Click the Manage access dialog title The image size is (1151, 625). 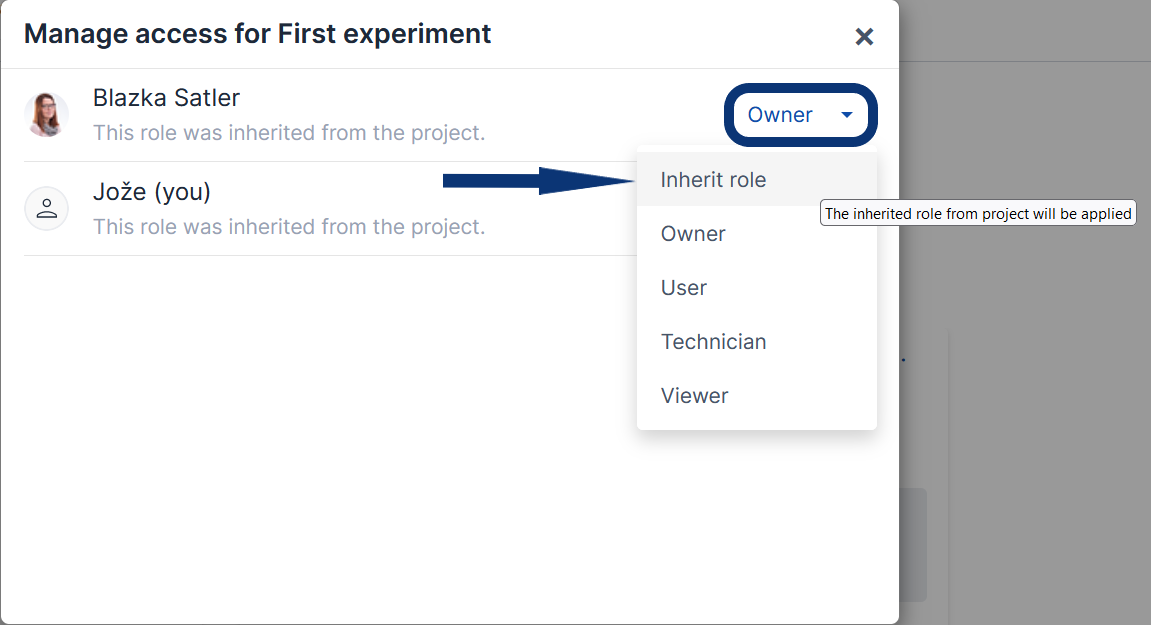[257, 34]
